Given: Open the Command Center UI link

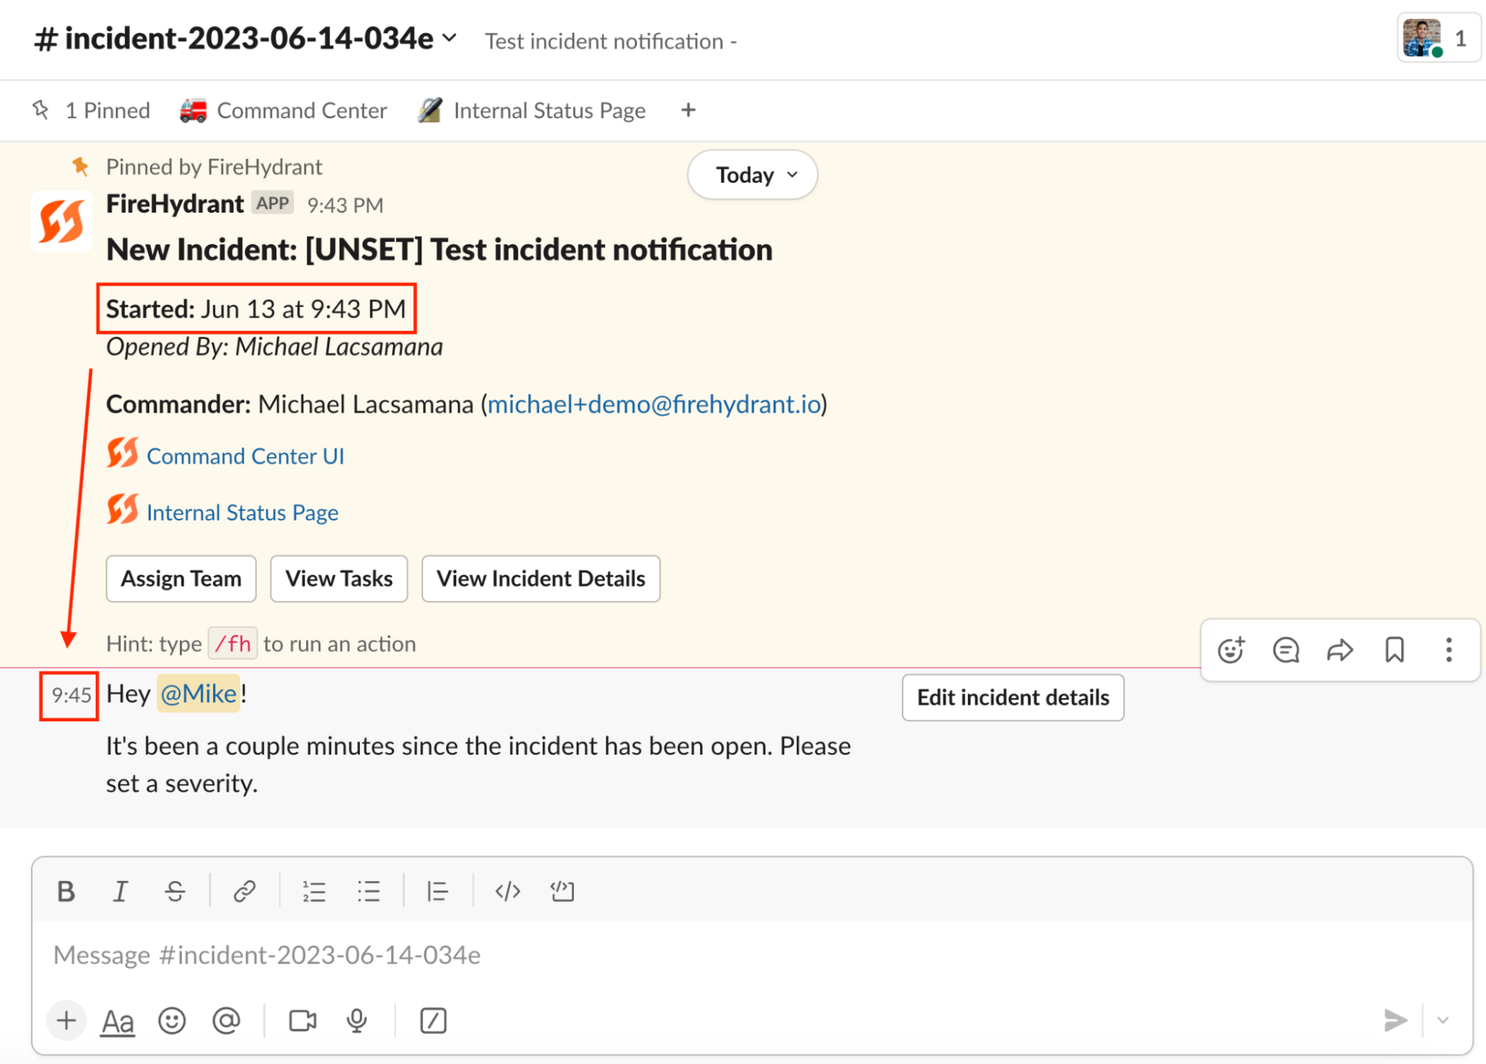Looking at the screenshot, I should click(x=245, y=456).
